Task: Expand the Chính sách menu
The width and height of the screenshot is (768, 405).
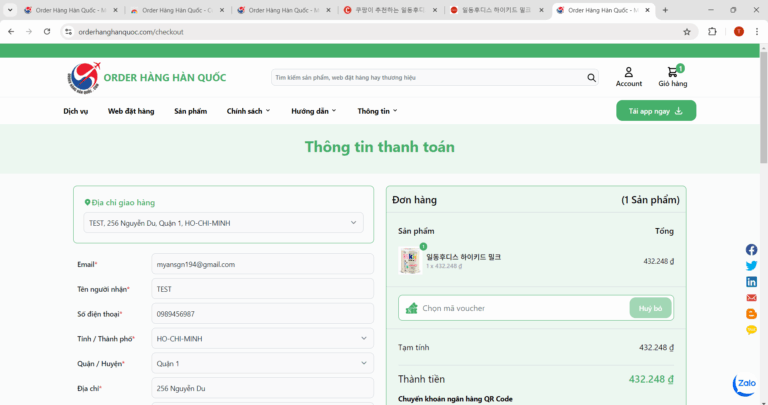Action: (248, 111)
